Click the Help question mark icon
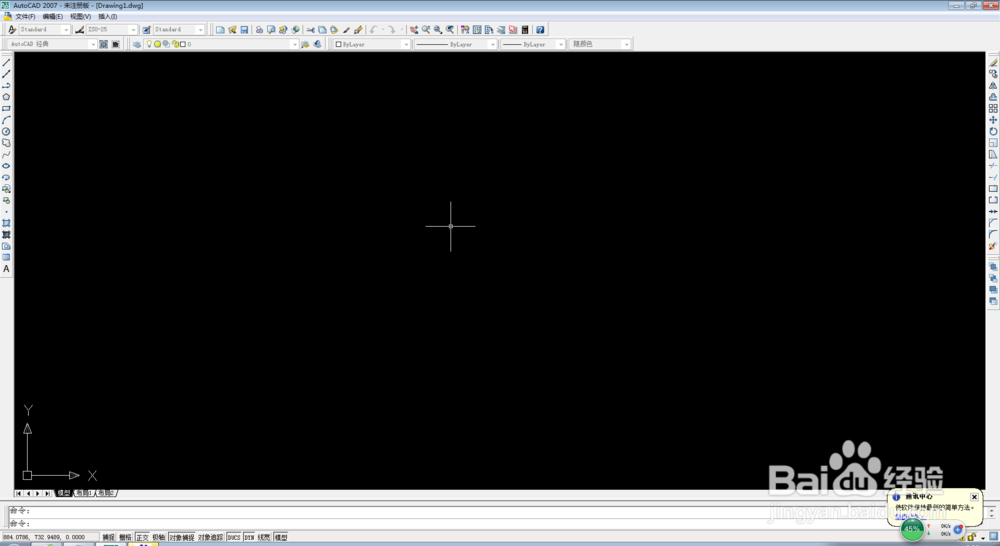Screen dimensions: 1000x546 [x=540, y=30]
